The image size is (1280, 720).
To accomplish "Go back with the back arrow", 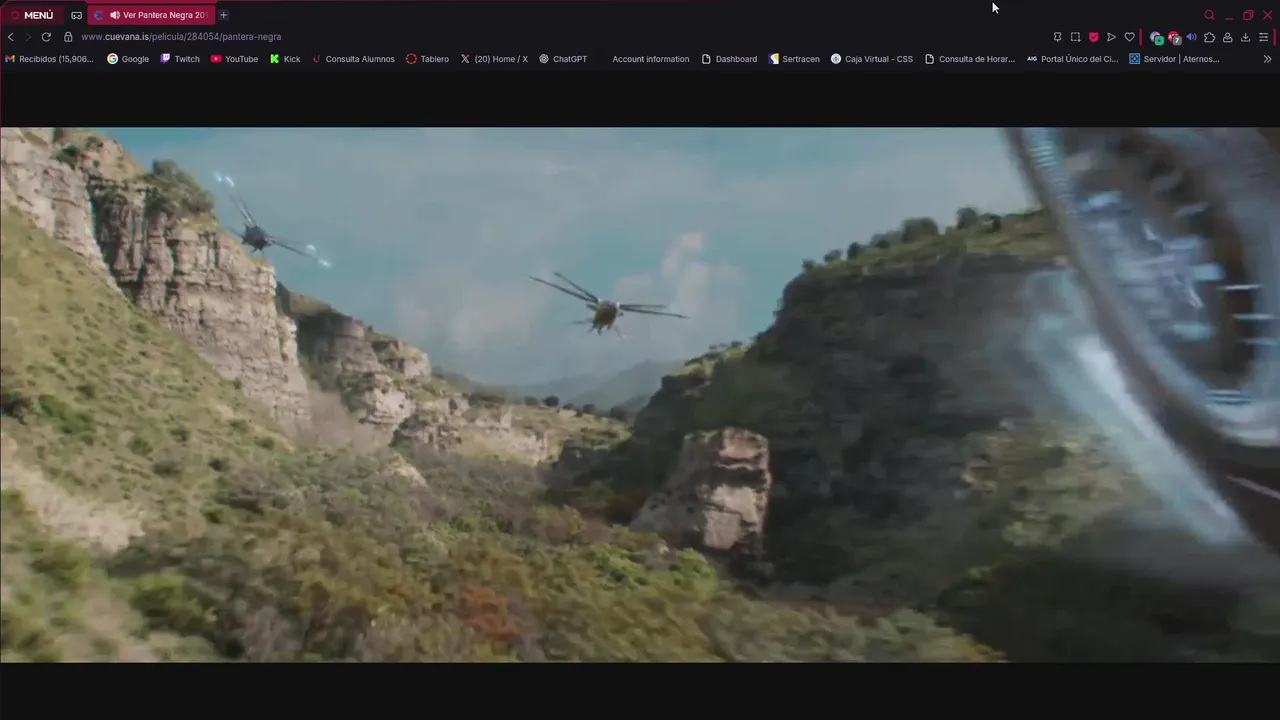I will click(11, 37).
